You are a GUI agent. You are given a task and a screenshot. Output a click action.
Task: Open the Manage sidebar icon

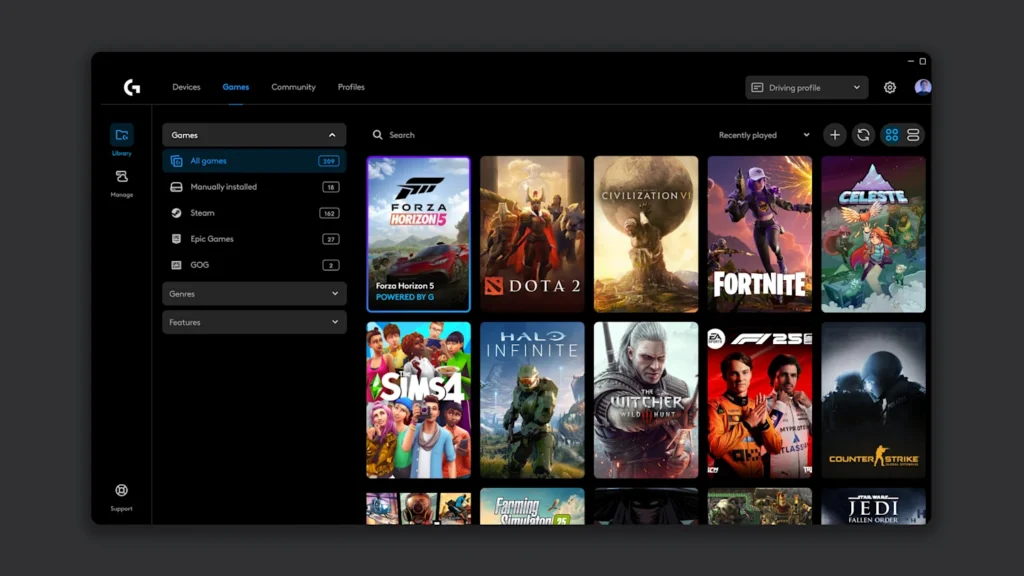click(121, 178)
